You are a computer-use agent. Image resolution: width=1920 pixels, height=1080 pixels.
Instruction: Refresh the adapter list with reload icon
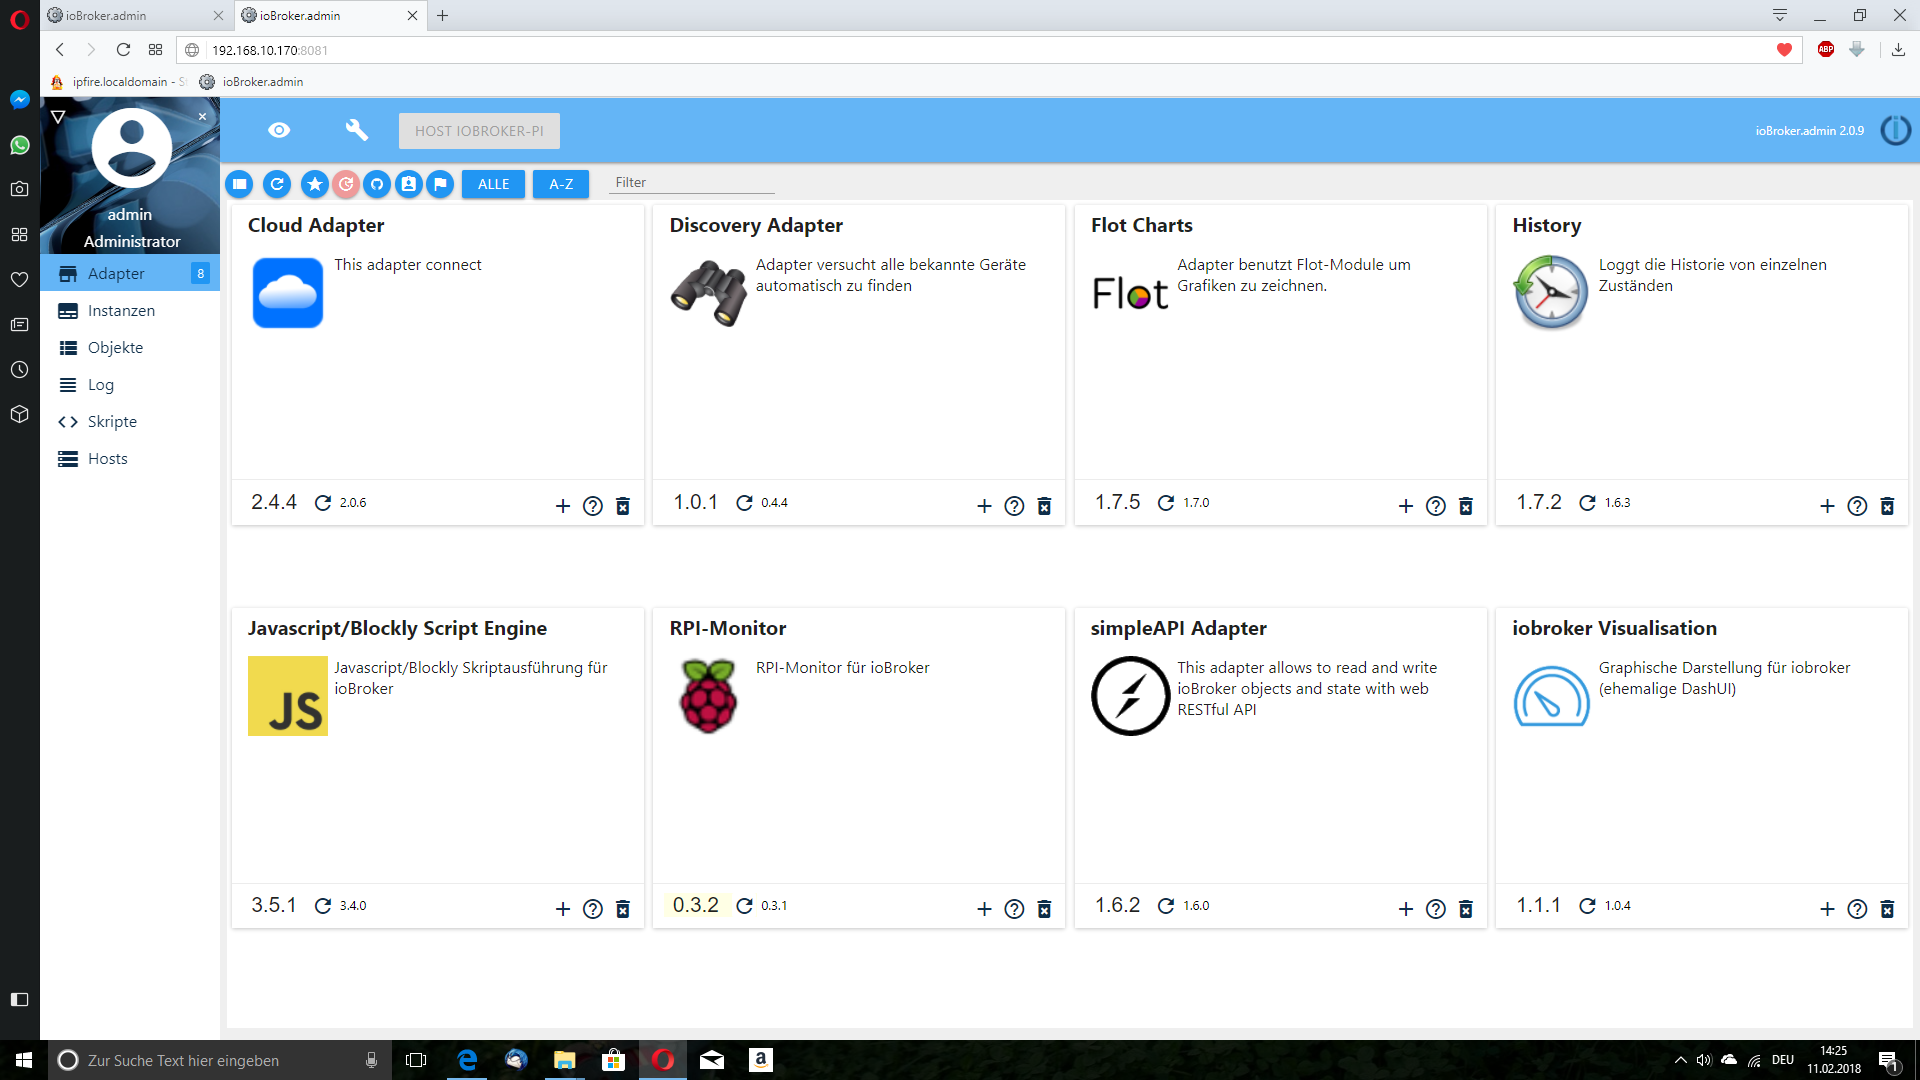coord(277,184)
